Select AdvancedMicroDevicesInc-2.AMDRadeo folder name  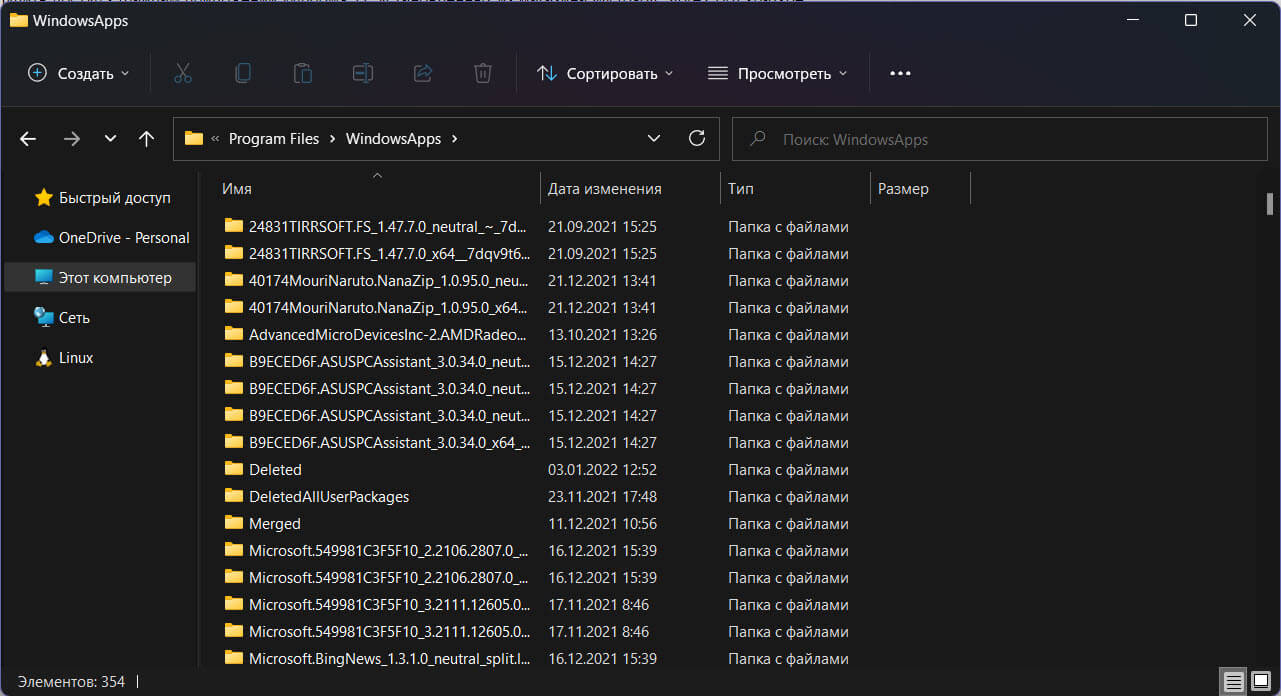[x=389, y=334]
